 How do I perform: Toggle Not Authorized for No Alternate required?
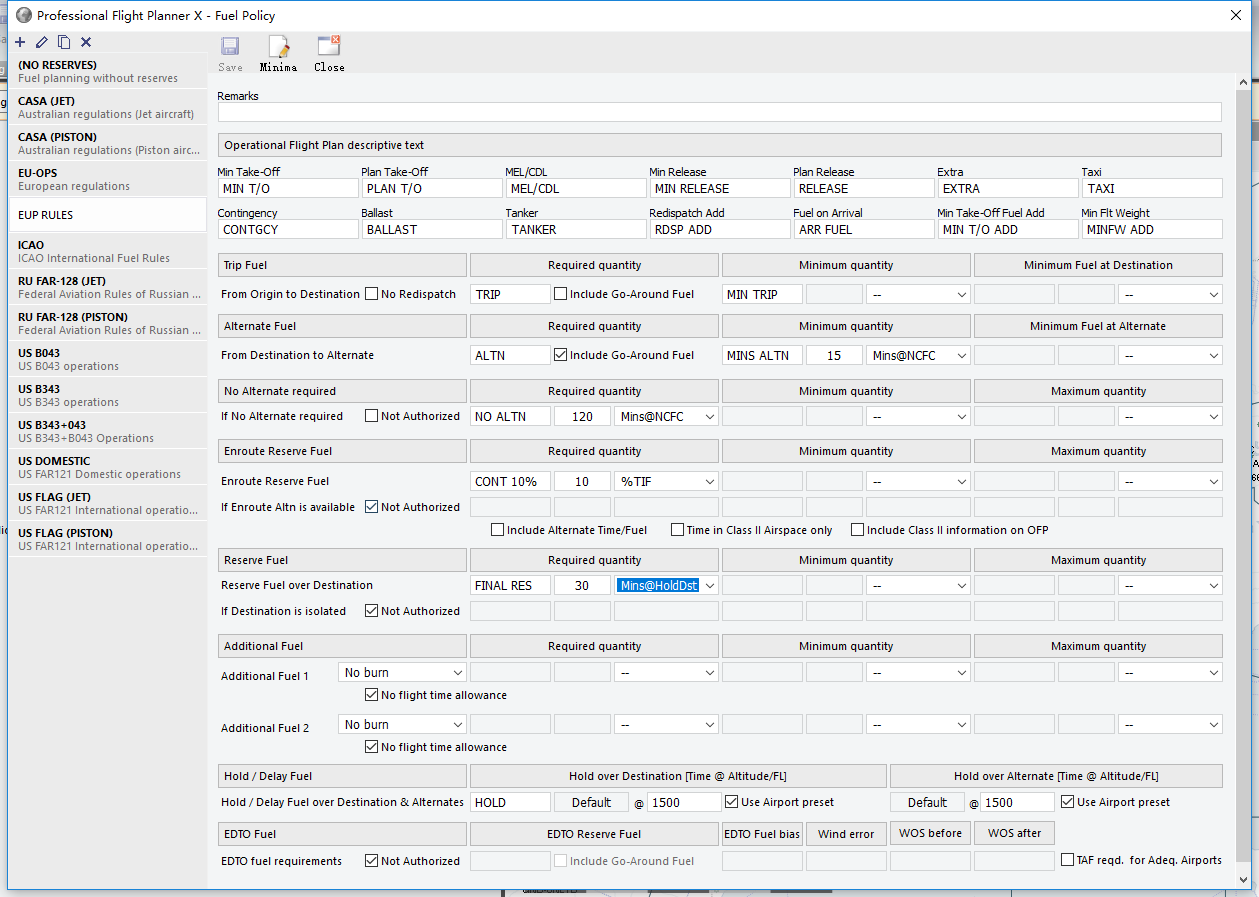(x=371, y=416)
